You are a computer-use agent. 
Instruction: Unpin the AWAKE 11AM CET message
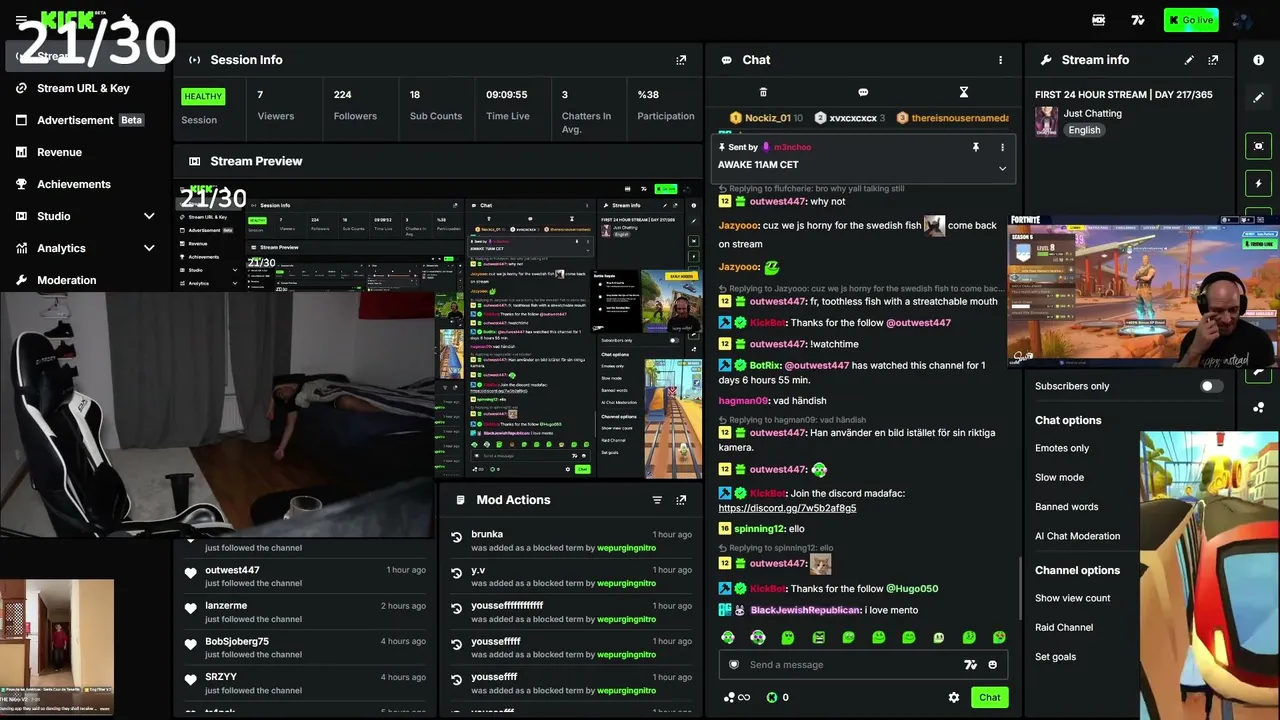click(976, 147)
